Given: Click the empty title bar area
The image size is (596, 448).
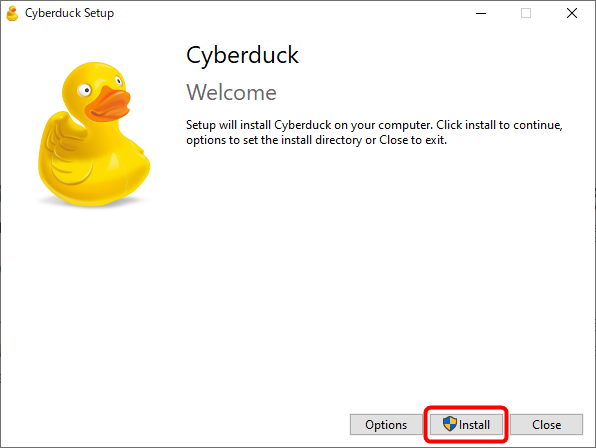Looking at the screenshot, I should tap(285, 13).
